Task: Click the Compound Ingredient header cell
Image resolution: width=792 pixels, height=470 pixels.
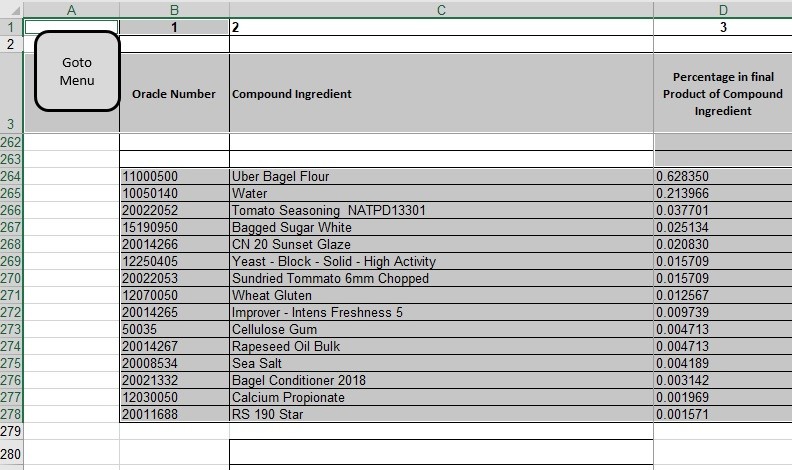Action: 441,93
